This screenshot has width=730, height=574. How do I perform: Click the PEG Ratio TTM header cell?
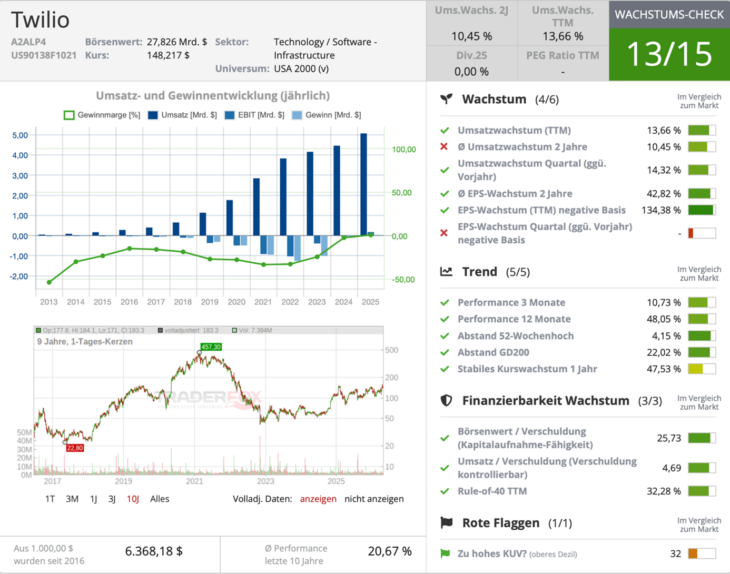pyautogui.click(x=562, y=55)
